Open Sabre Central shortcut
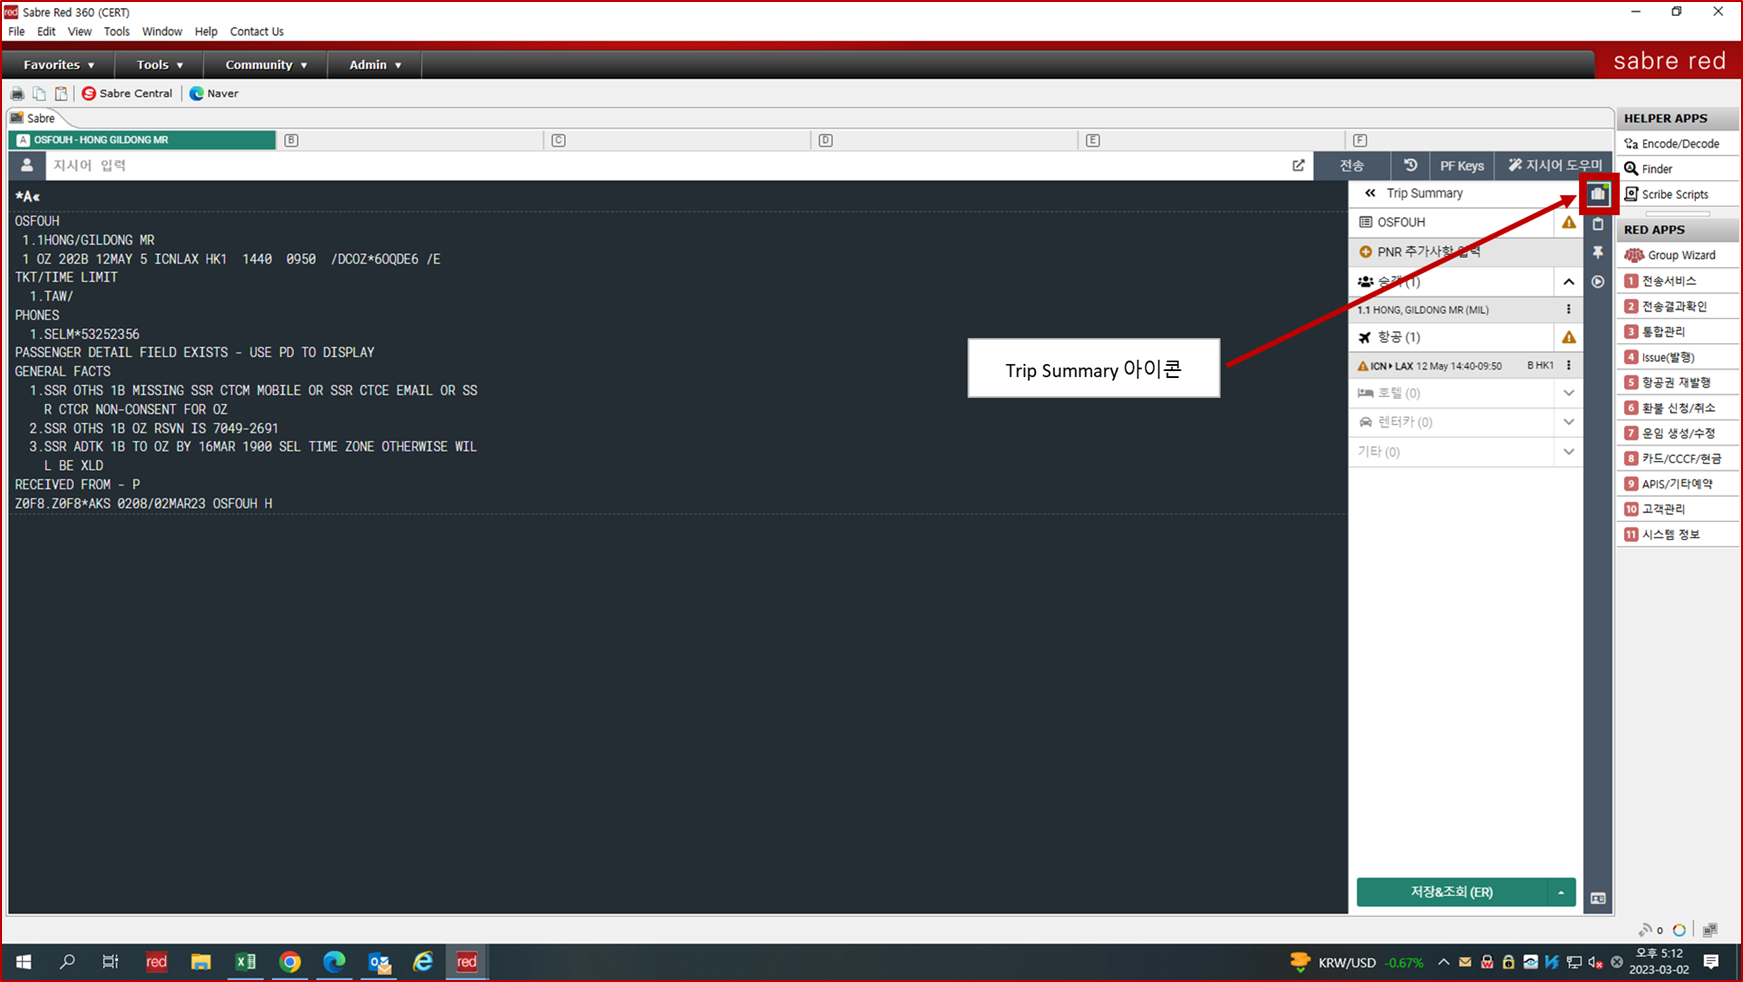The image size is (1743, 982). pyautogui.click(x=127, y=94)
